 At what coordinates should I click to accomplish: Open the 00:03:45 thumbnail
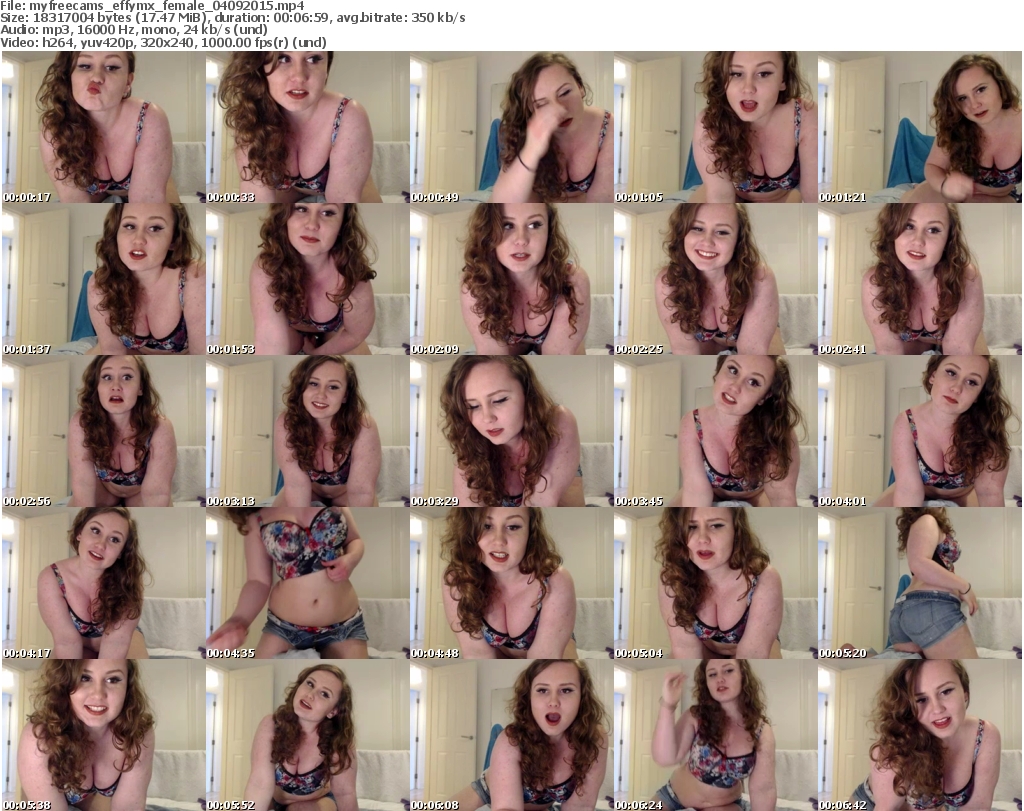716,431
